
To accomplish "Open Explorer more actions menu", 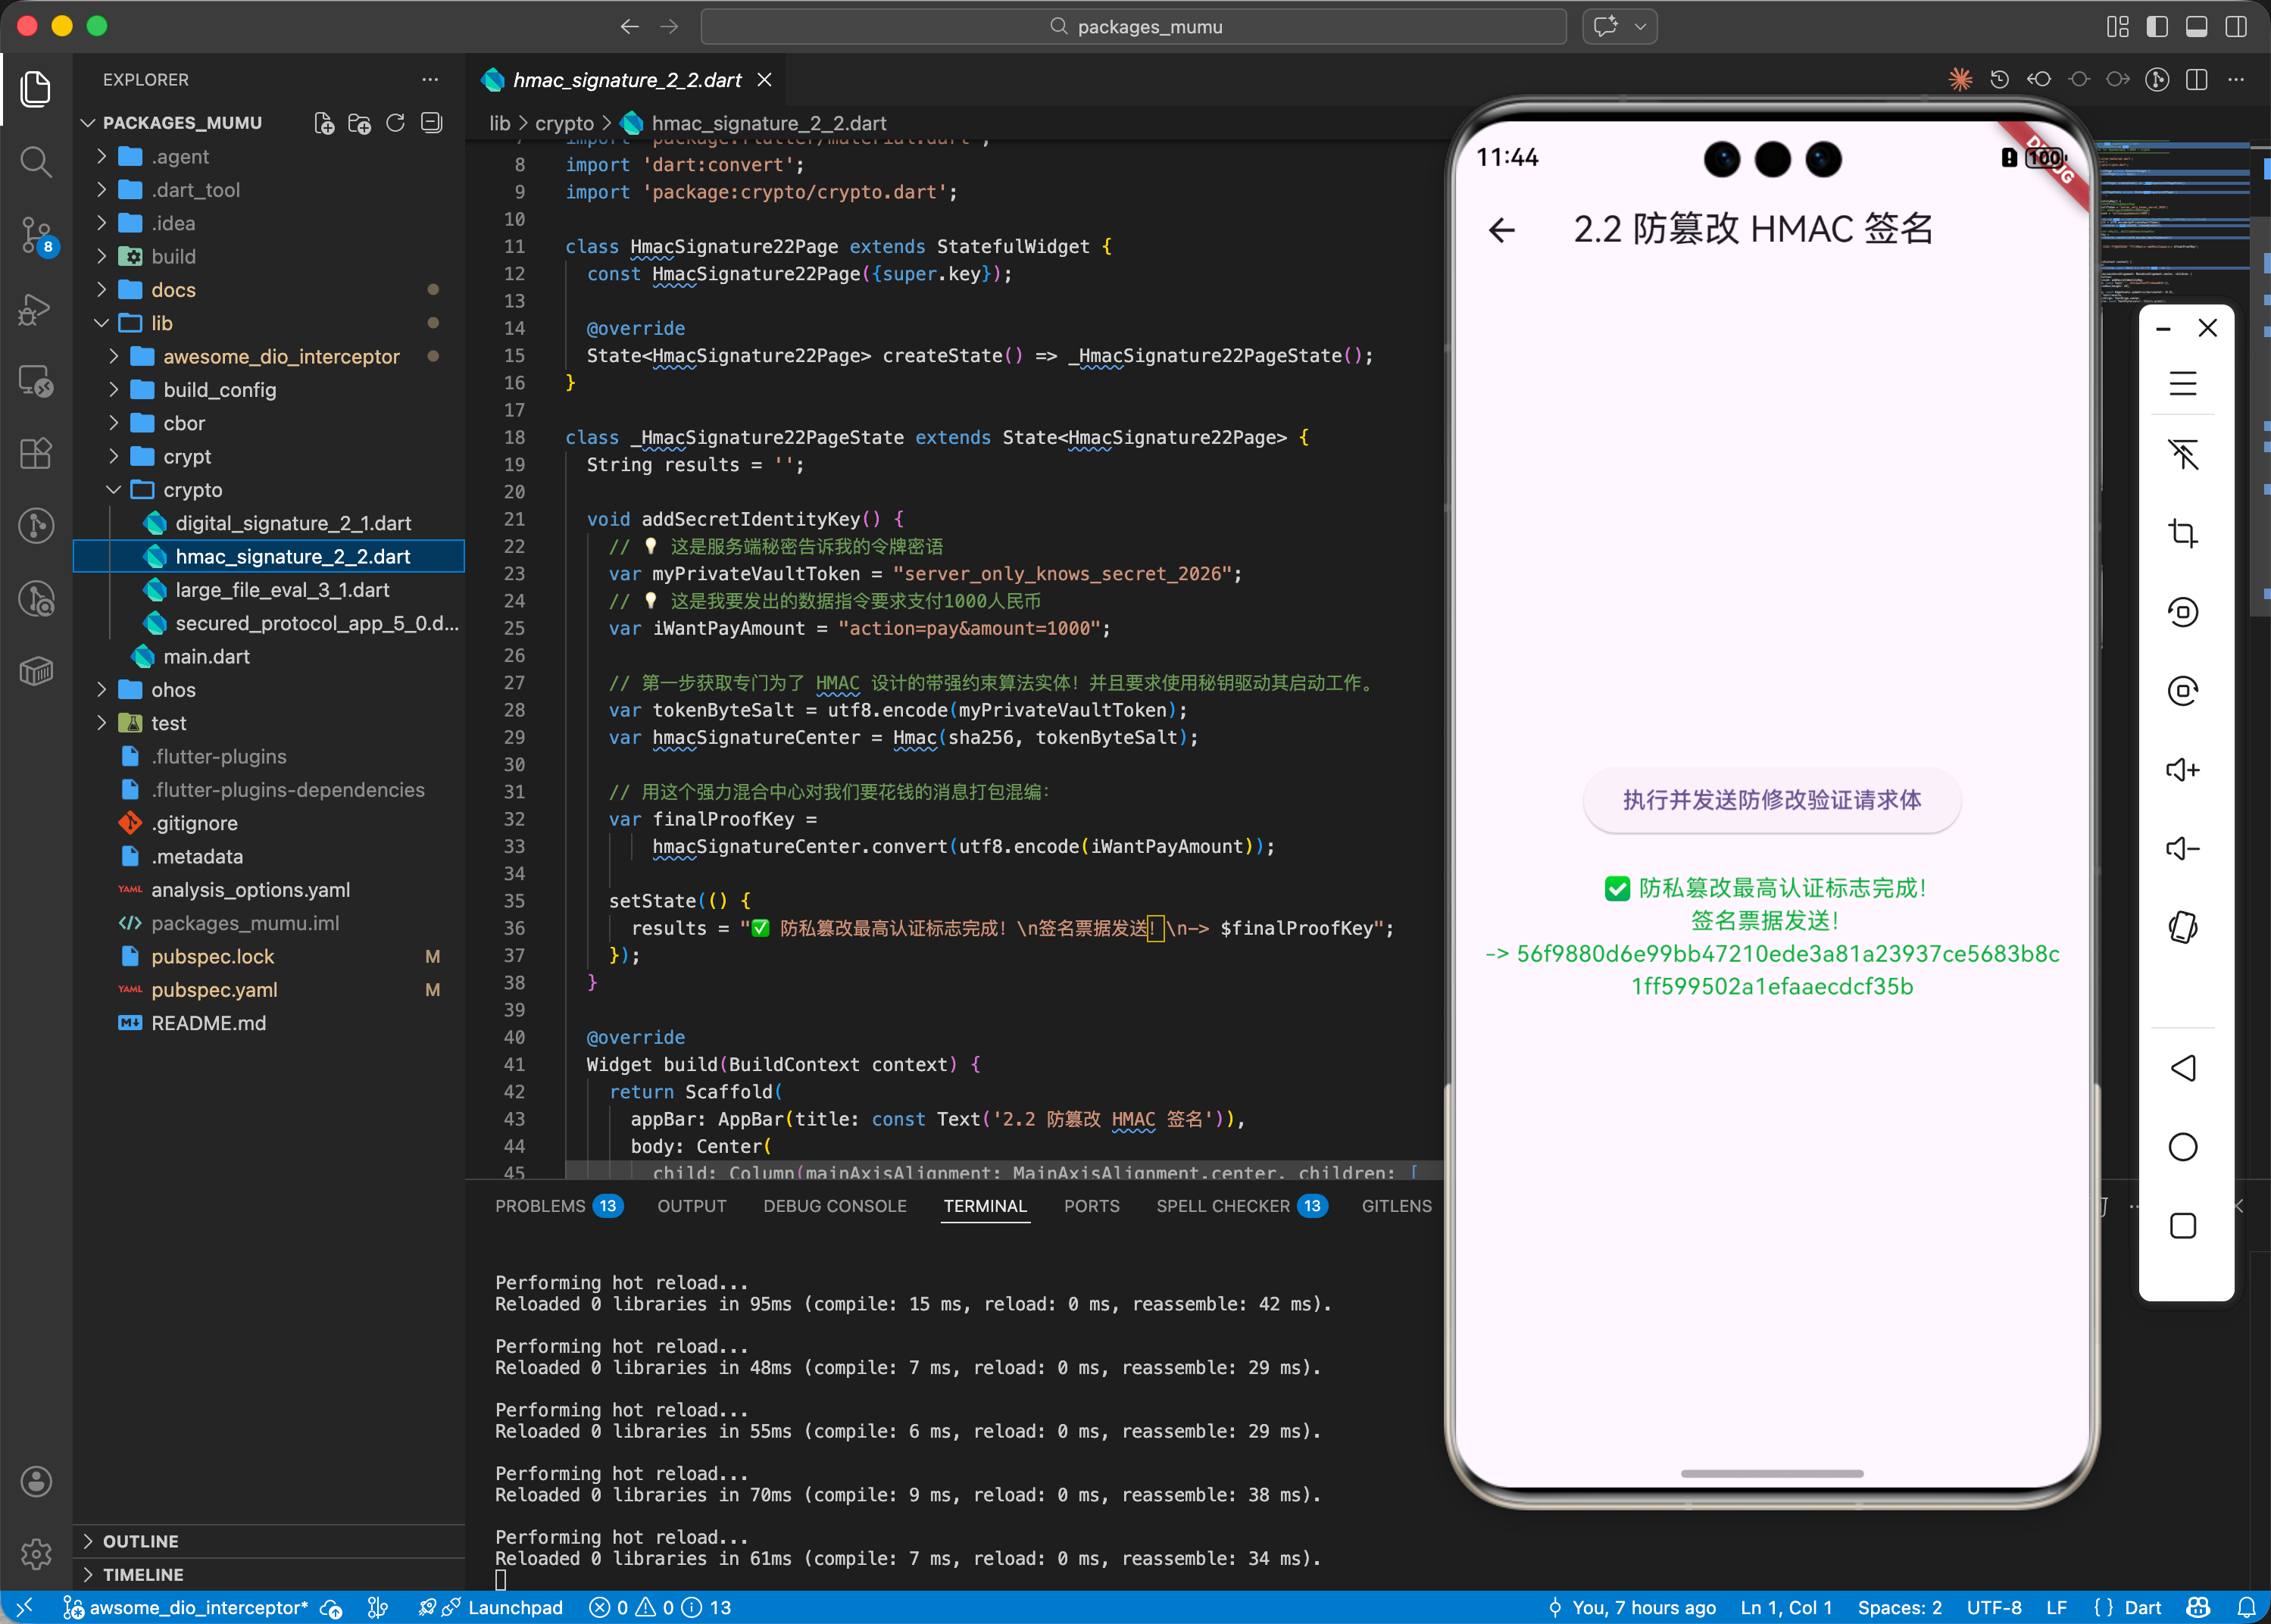I will [x=430, y=79].
